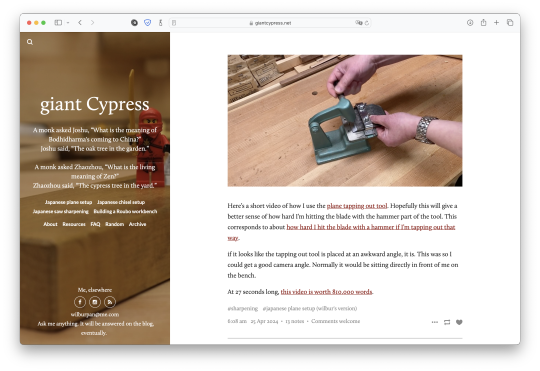
Task: Open Japanese chisel setup link
Action: (x=121, y=202)
